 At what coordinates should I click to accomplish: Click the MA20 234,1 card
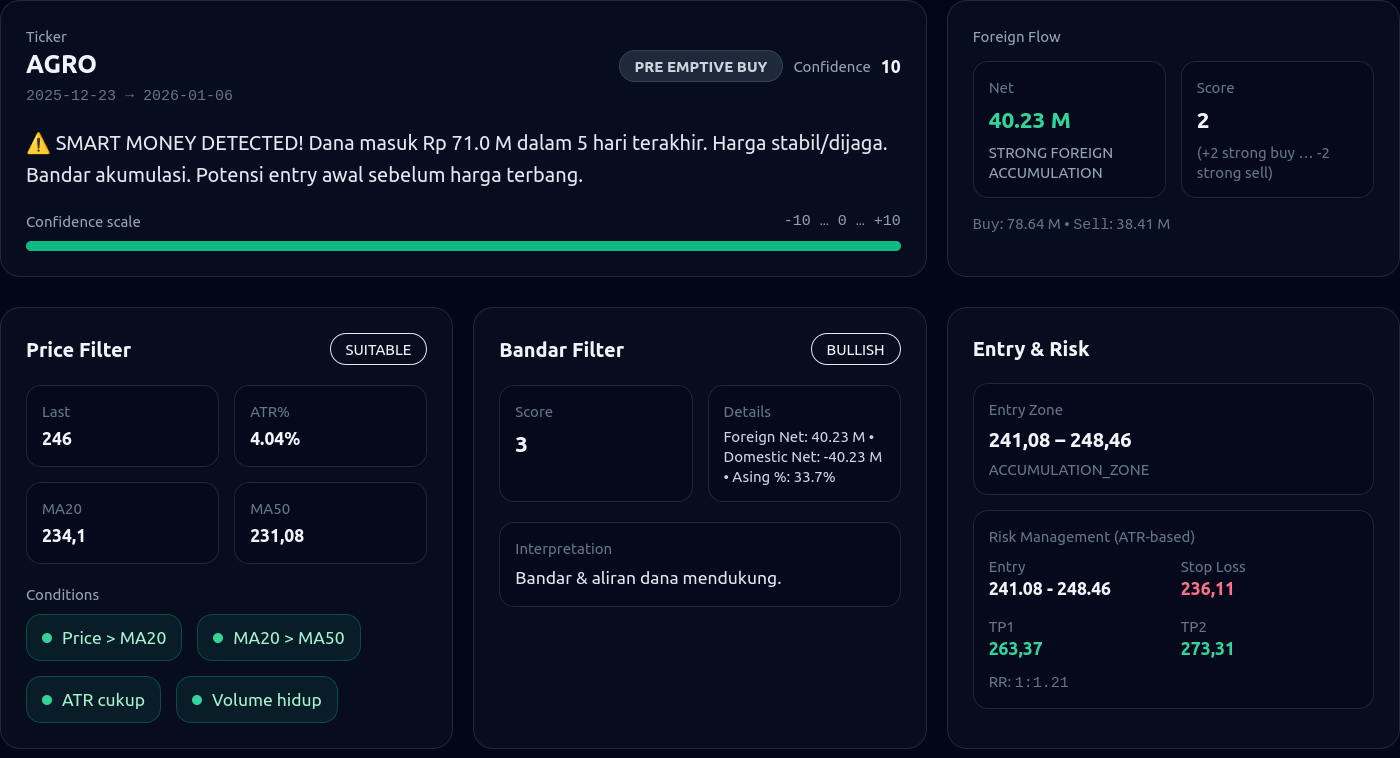pyautogui.click(x=122, y=523)
